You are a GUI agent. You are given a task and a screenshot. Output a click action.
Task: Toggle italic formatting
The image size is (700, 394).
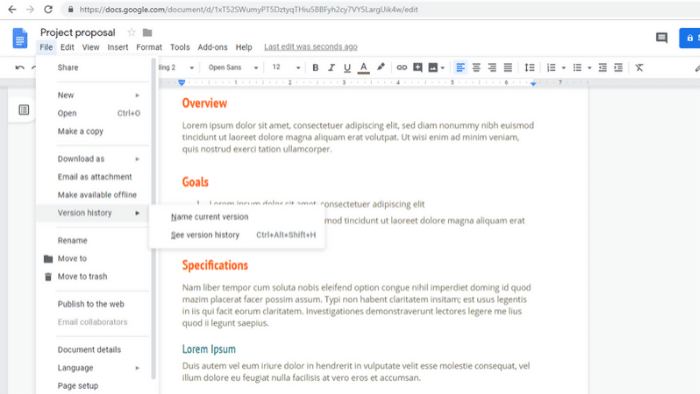pyautogui.click(x=331, y=68)
